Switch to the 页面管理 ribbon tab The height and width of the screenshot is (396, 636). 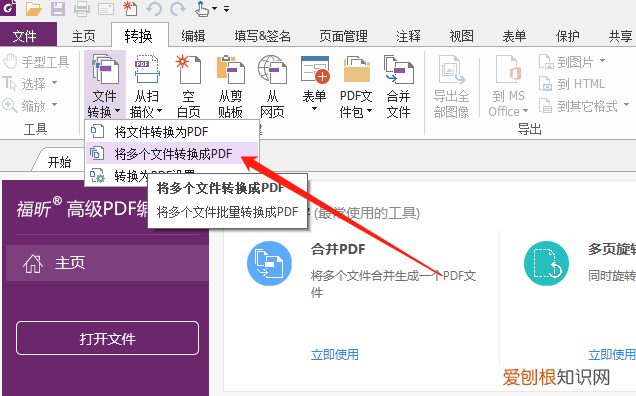click(x=343, y=37)
